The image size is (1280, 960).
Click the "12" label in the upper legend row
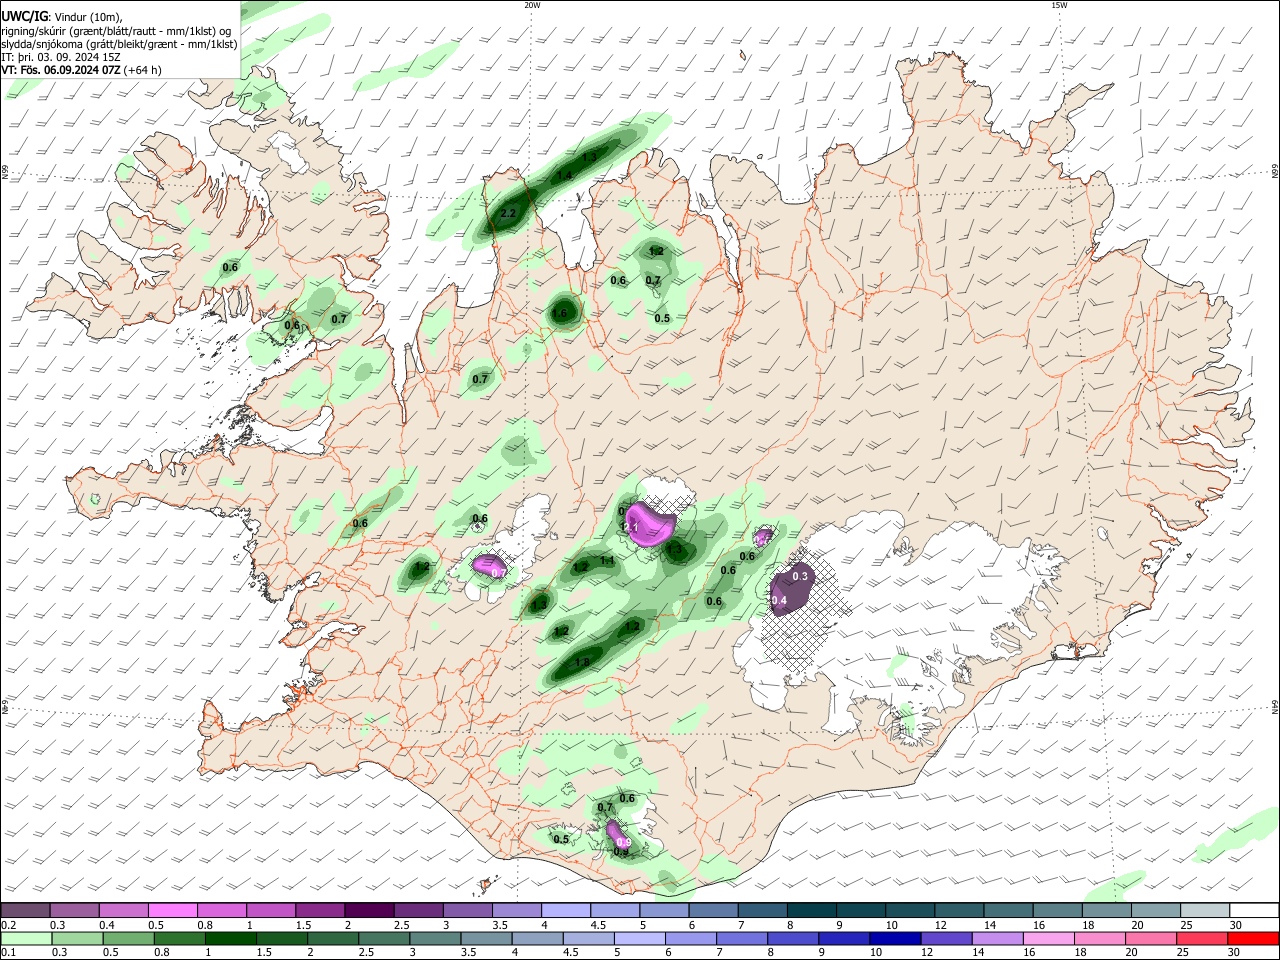[x=939, y=925]
